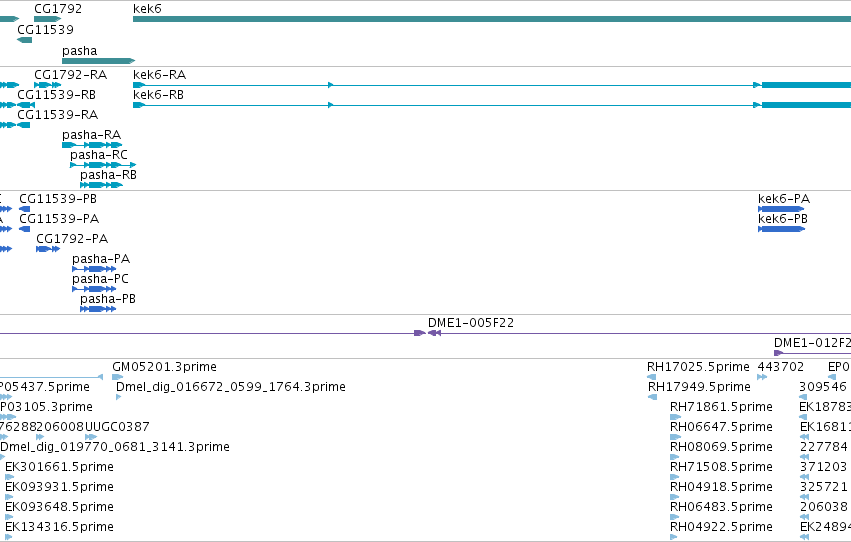
Task: Click feature 309546
Action: tap(803, 397)
